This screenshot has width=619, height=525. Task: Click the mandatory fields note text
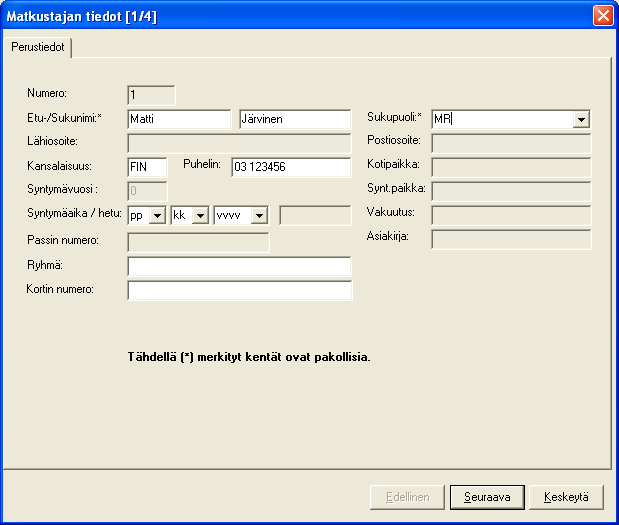(249, 357)
